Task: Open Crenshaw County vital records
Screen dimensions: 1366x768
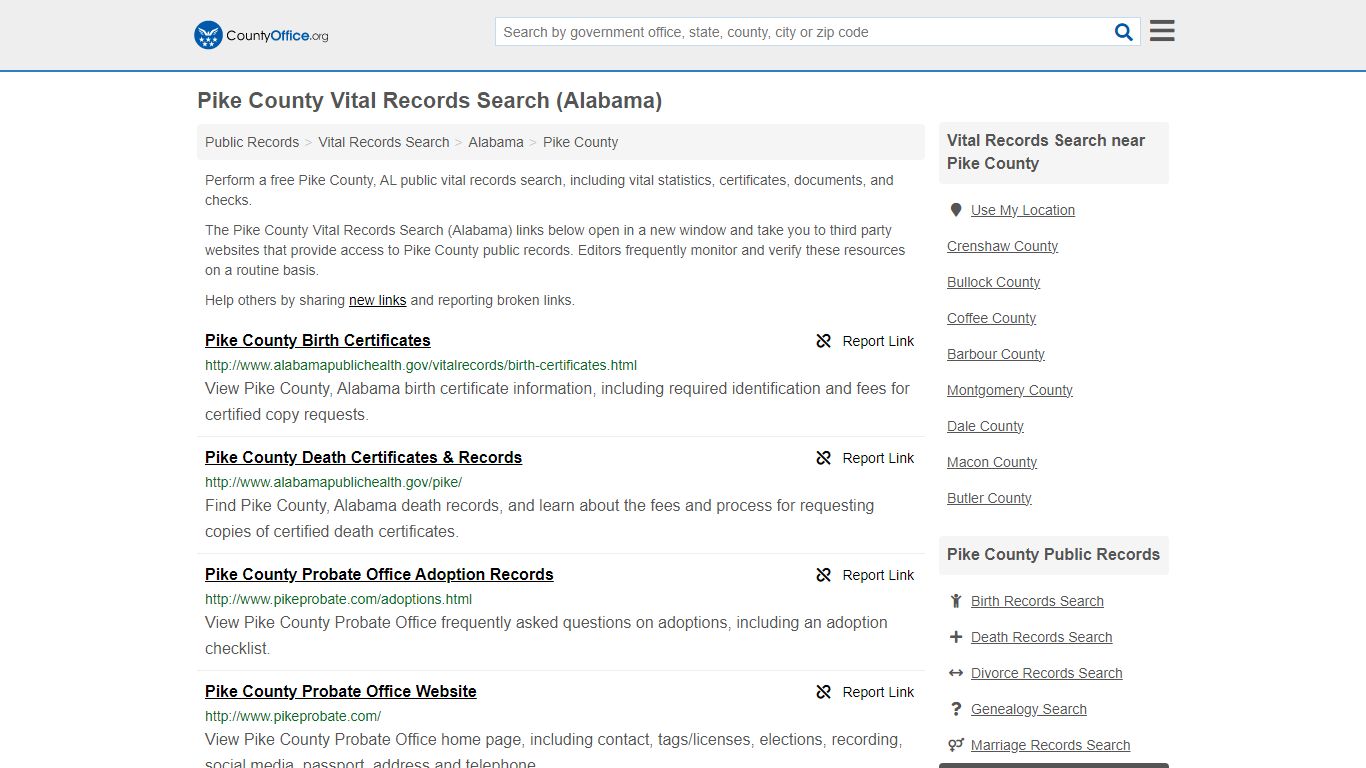Action: pos(1002,246)
